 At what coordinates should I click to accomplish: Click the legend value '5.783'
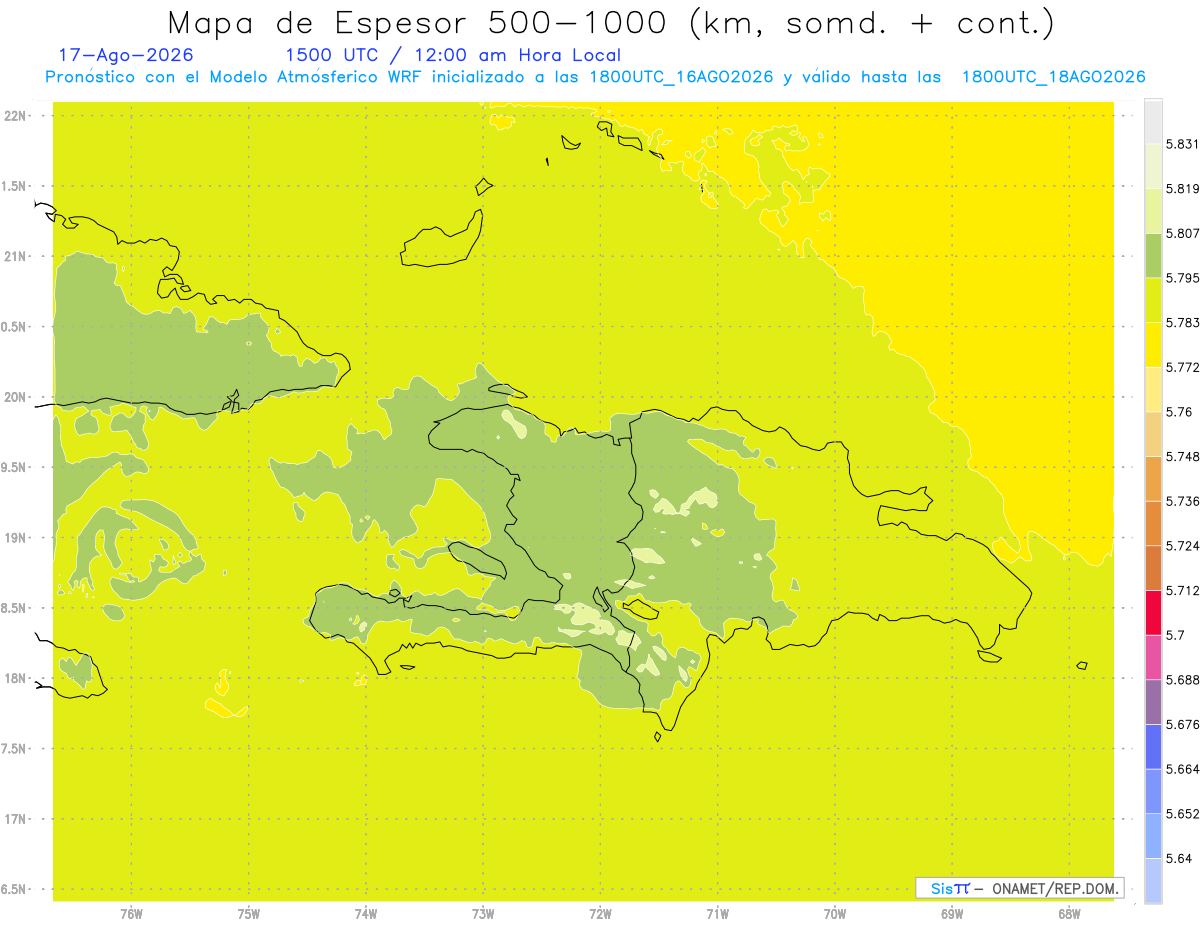(x=1182, y=323)
